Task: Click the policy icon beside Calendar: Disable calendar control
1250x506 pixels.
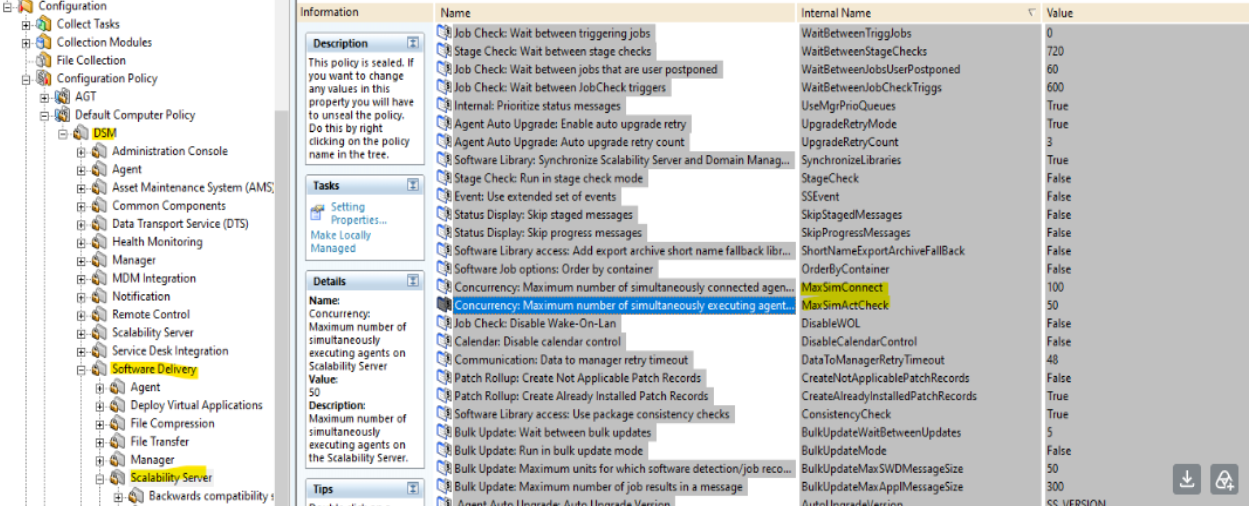Action: tap(444, 341)
